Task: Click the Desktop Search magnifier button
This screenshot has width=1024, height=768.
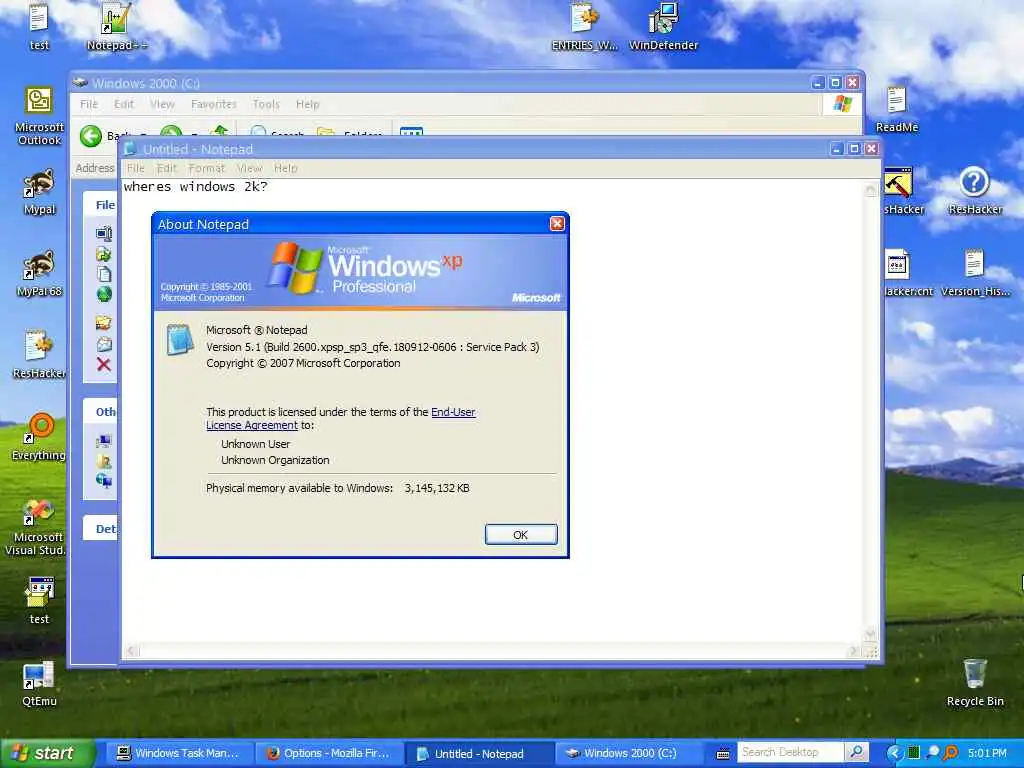Action: pyautogui.click(x=856, y=752)
